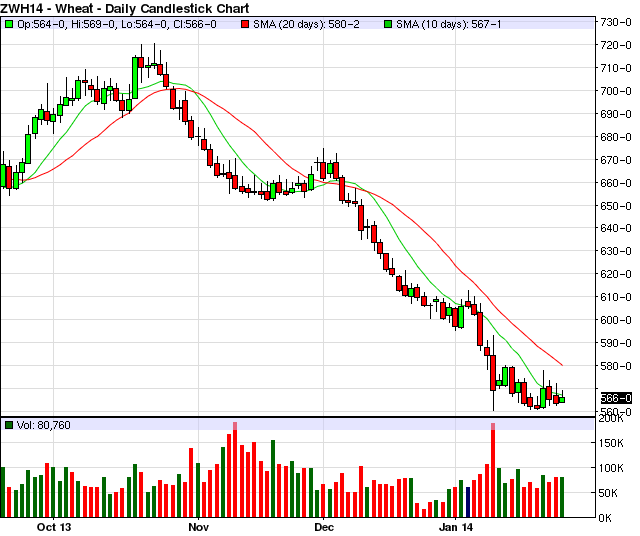The height and width of the screenshot is (536, 640).
Task: Click the 730-0 price axis label
Action: (x=616, y=22)
